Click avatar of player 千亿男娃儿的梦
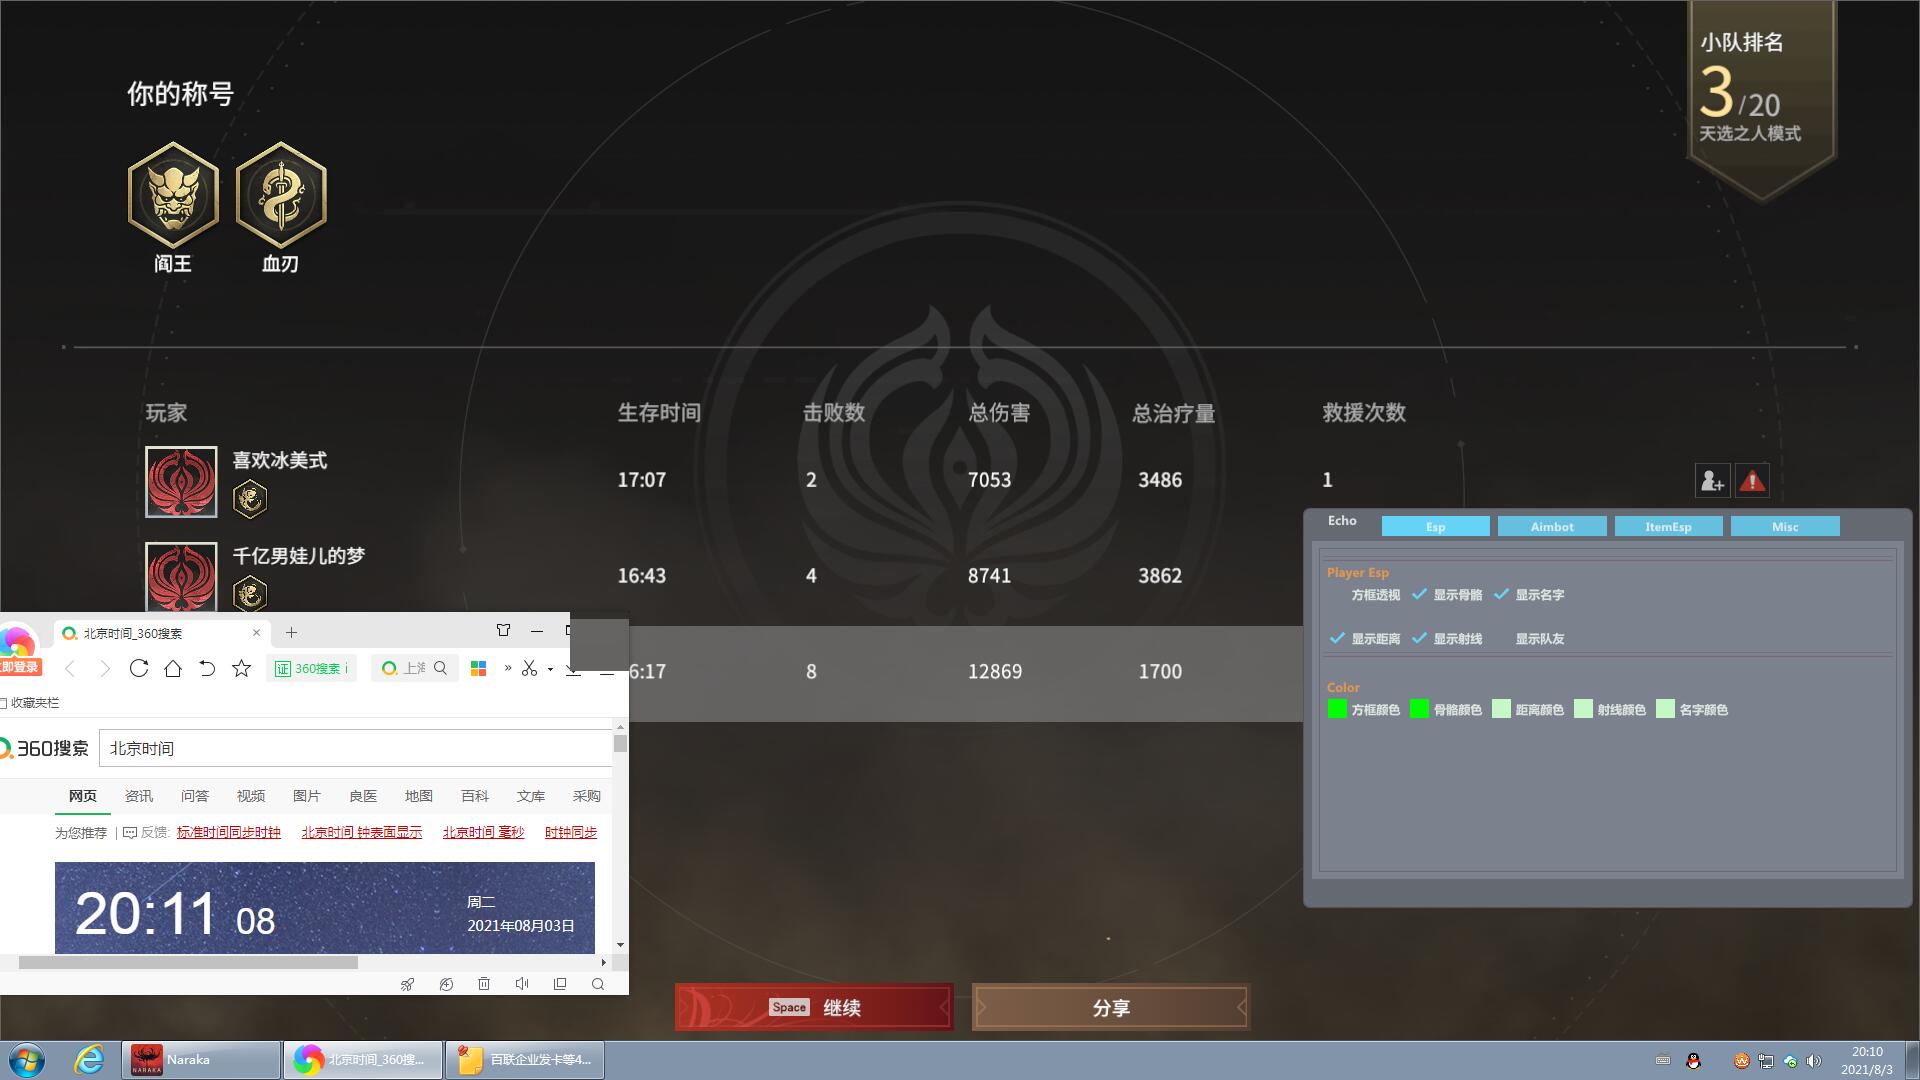 181,576
